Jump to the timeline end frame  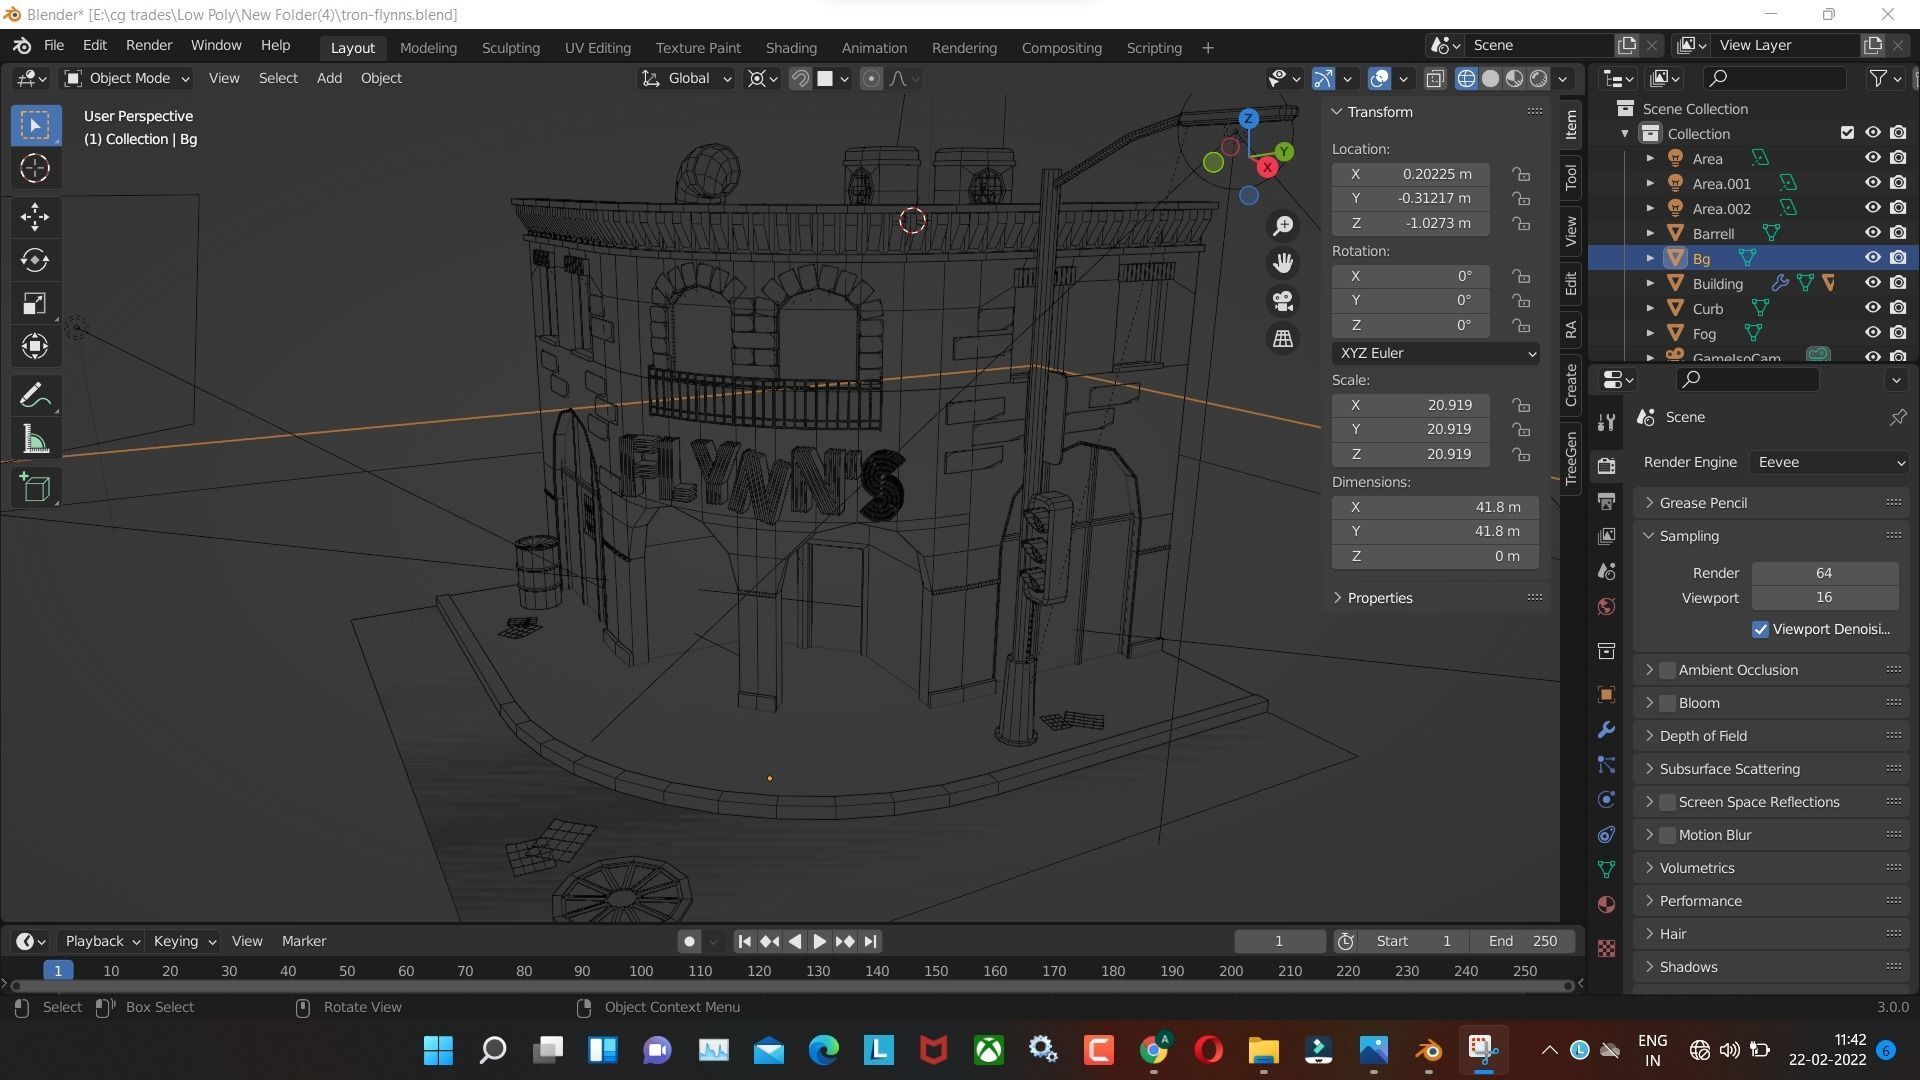870,941
